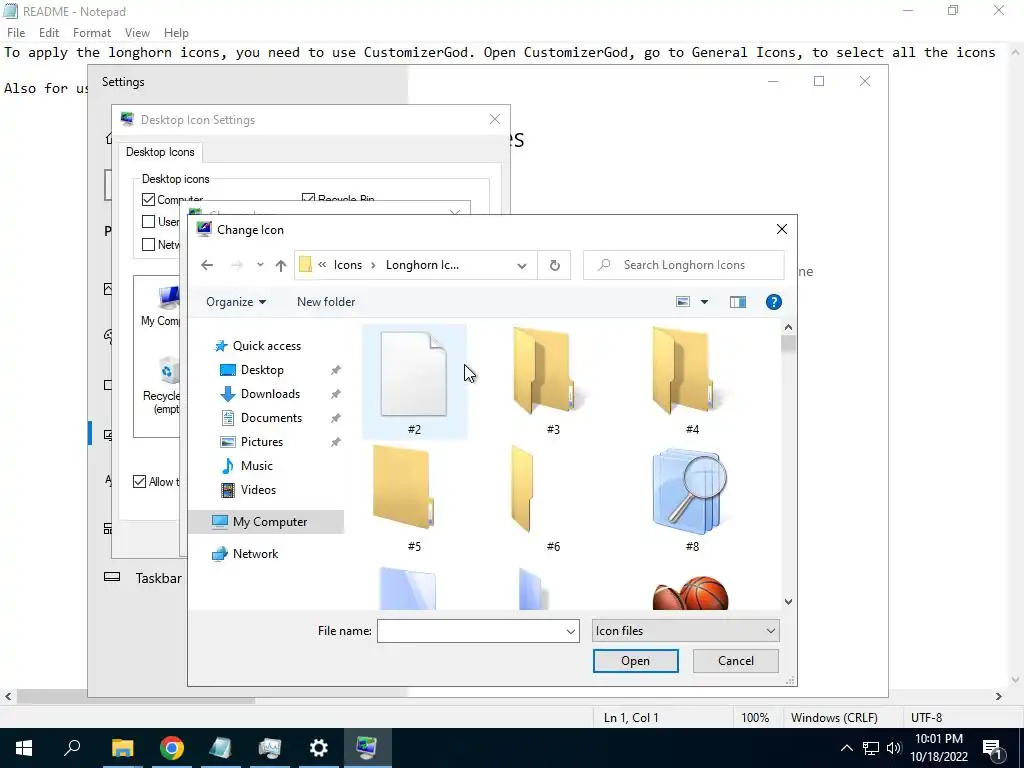Go back in Change Icon dialog
The image size is (1024, 768).
[207, 265]
